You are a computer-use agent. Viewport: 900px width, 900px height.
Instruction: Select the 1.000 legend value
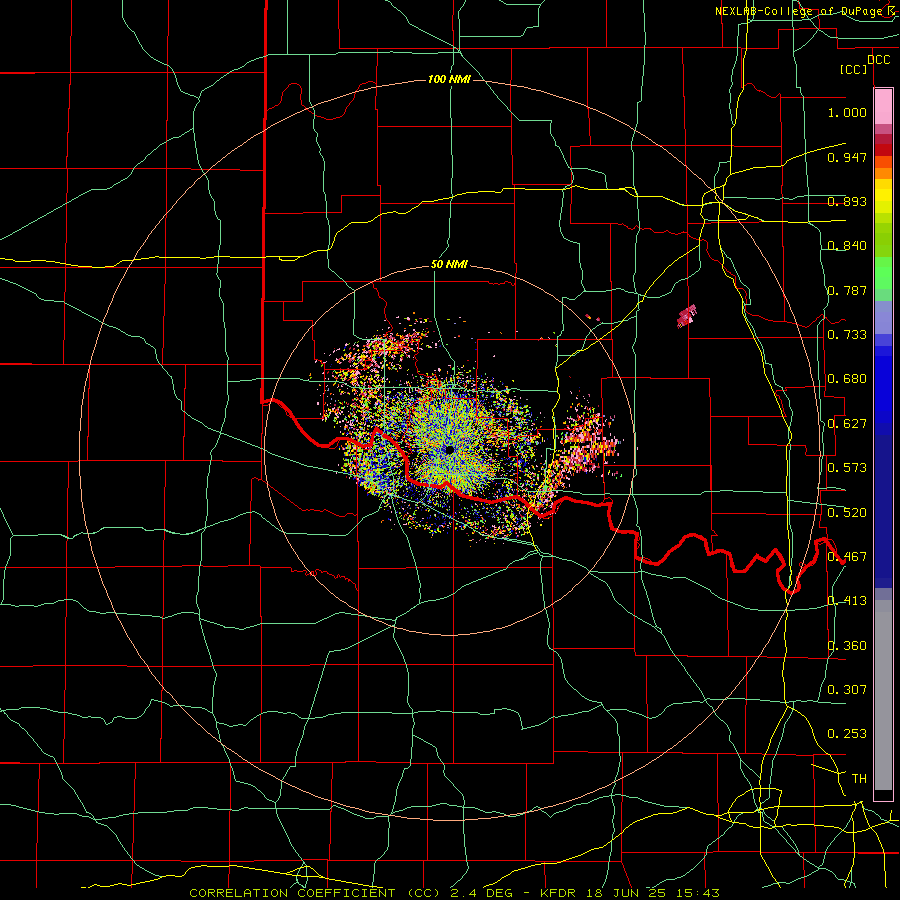pyautogui.click(x=847, y=112)
